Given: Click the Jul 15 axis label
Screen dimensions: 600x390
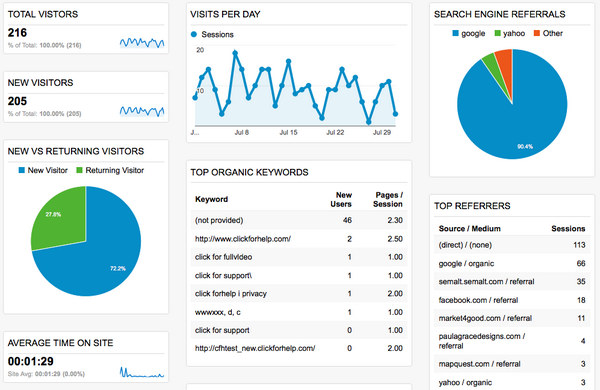Looking at the screenshot, I should click(288, 132).
